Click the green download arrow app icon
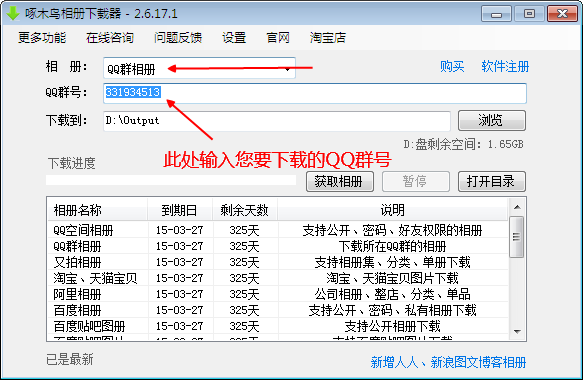The height and width of the screenshot is (380, 583). (x=13, y=13)
